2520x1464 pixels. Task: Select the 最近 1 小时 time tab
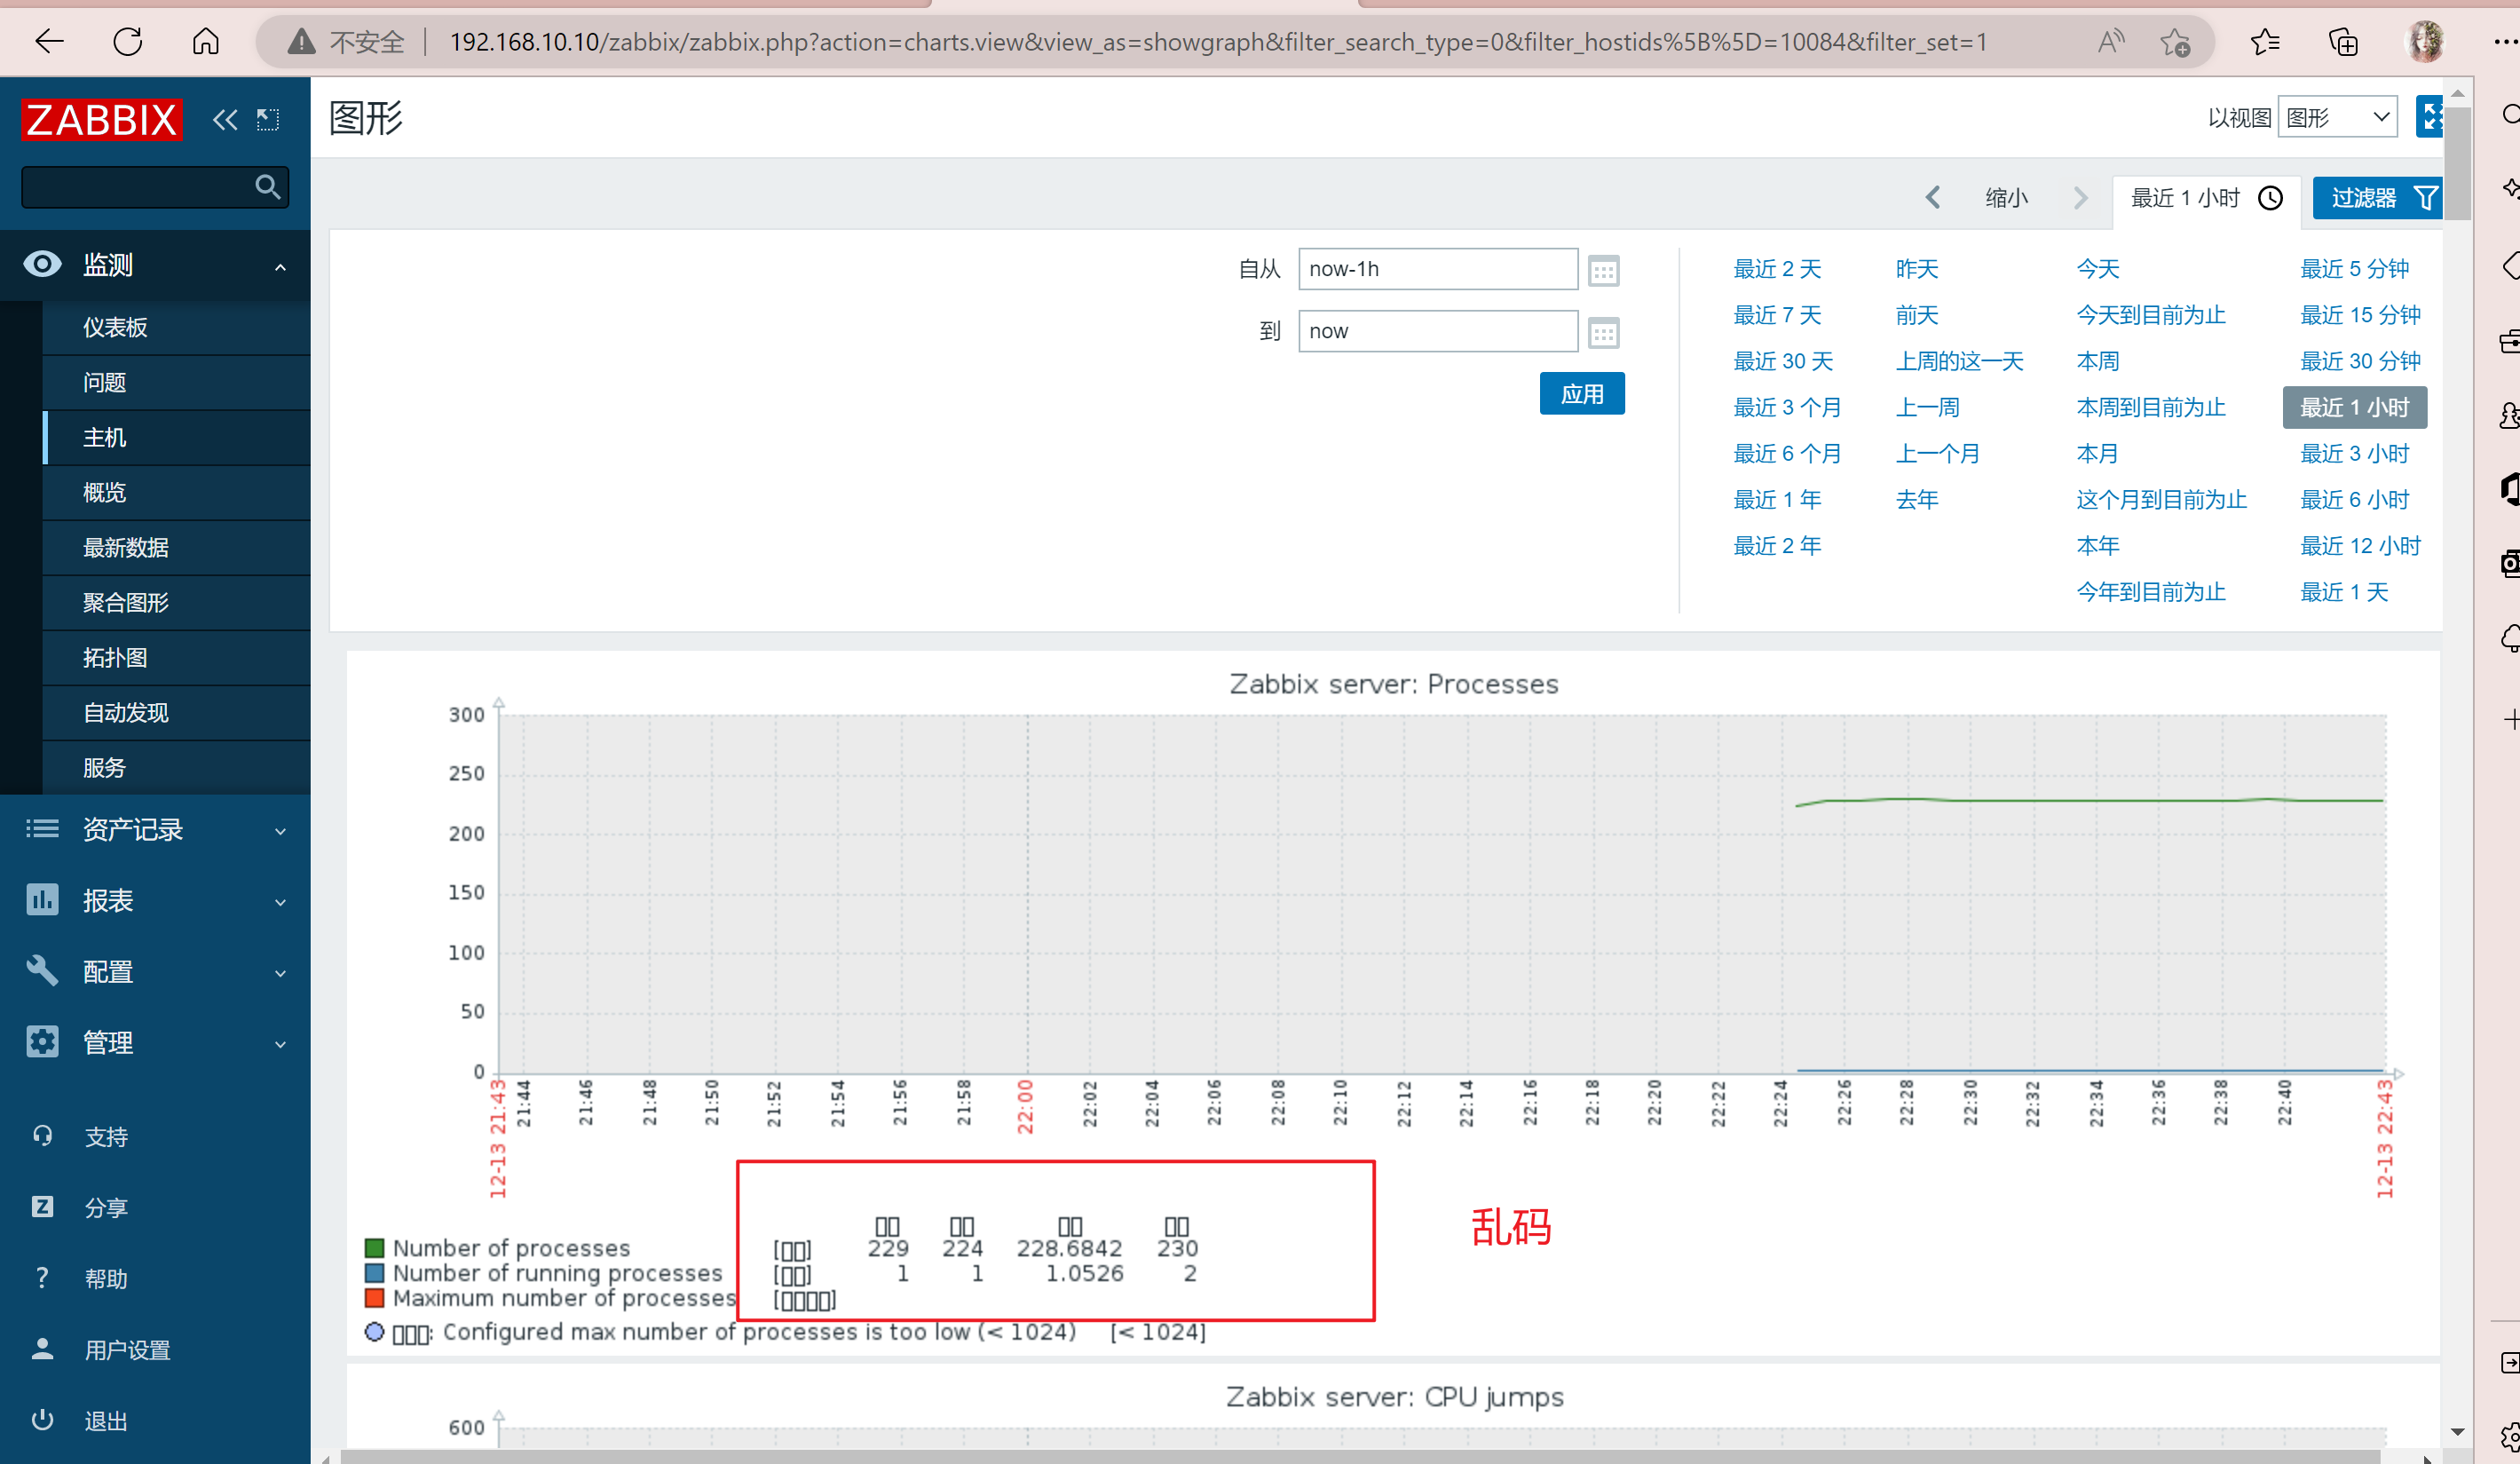(2206, 198)
